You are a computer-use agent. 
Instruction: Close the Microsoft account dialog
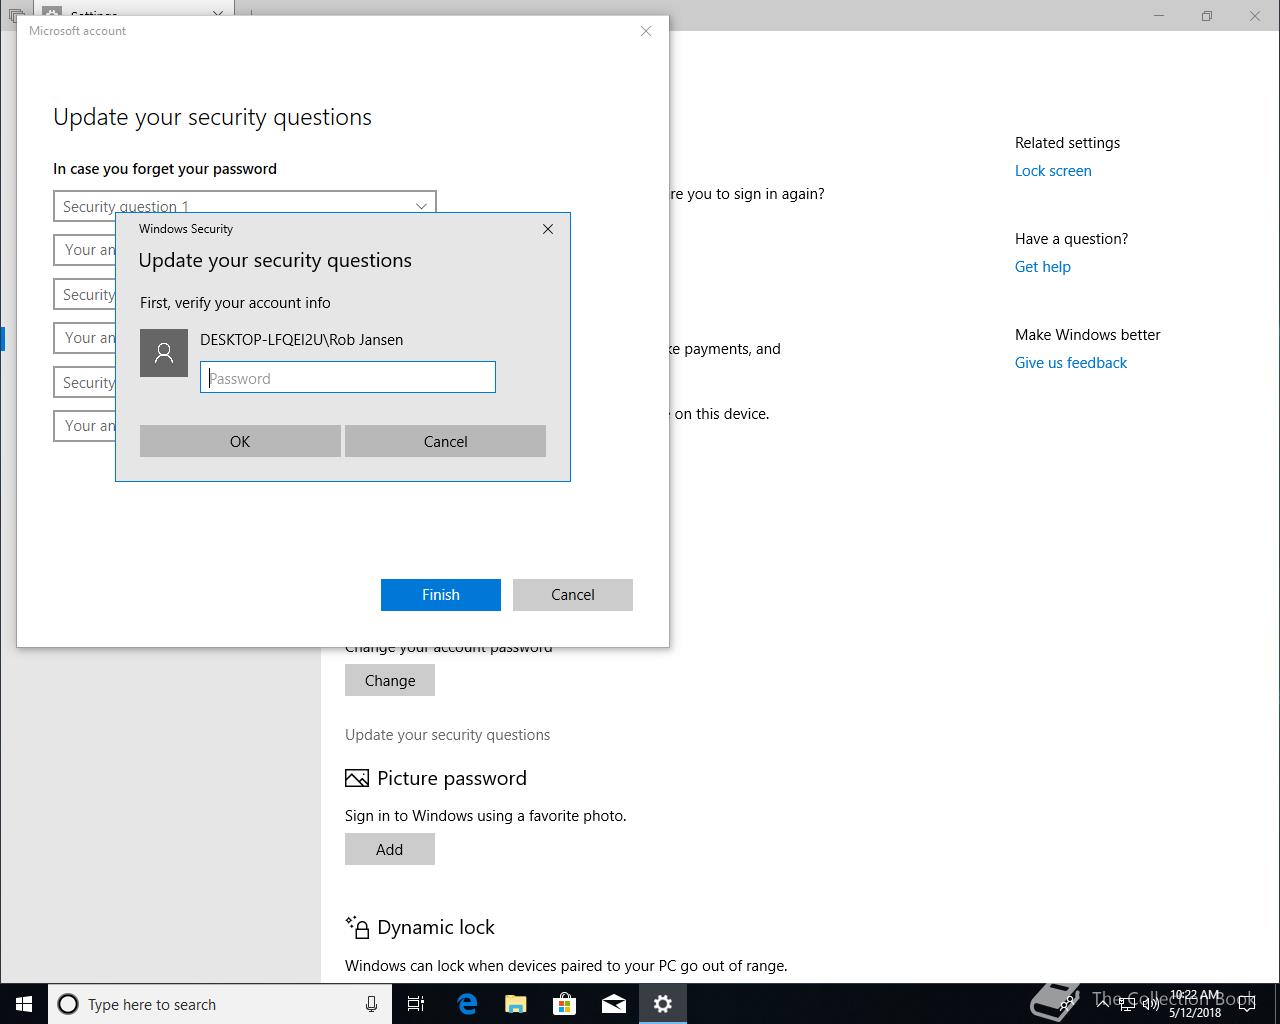646,31
